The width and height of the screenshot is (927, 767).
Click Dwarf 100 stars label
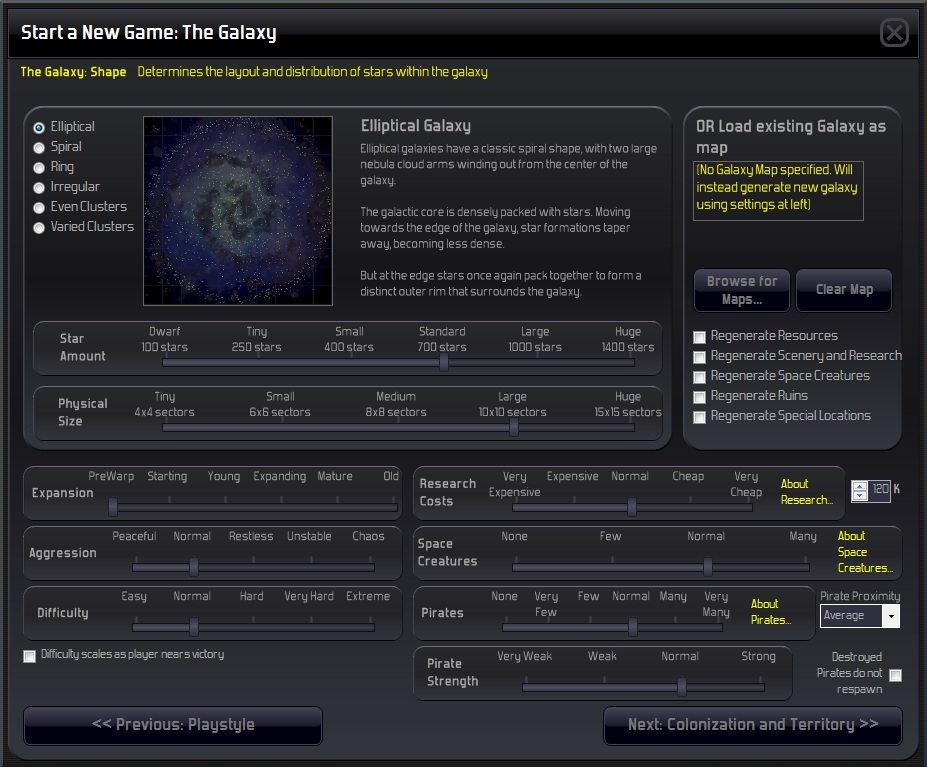pyautogui.click(x=164, y=339)
